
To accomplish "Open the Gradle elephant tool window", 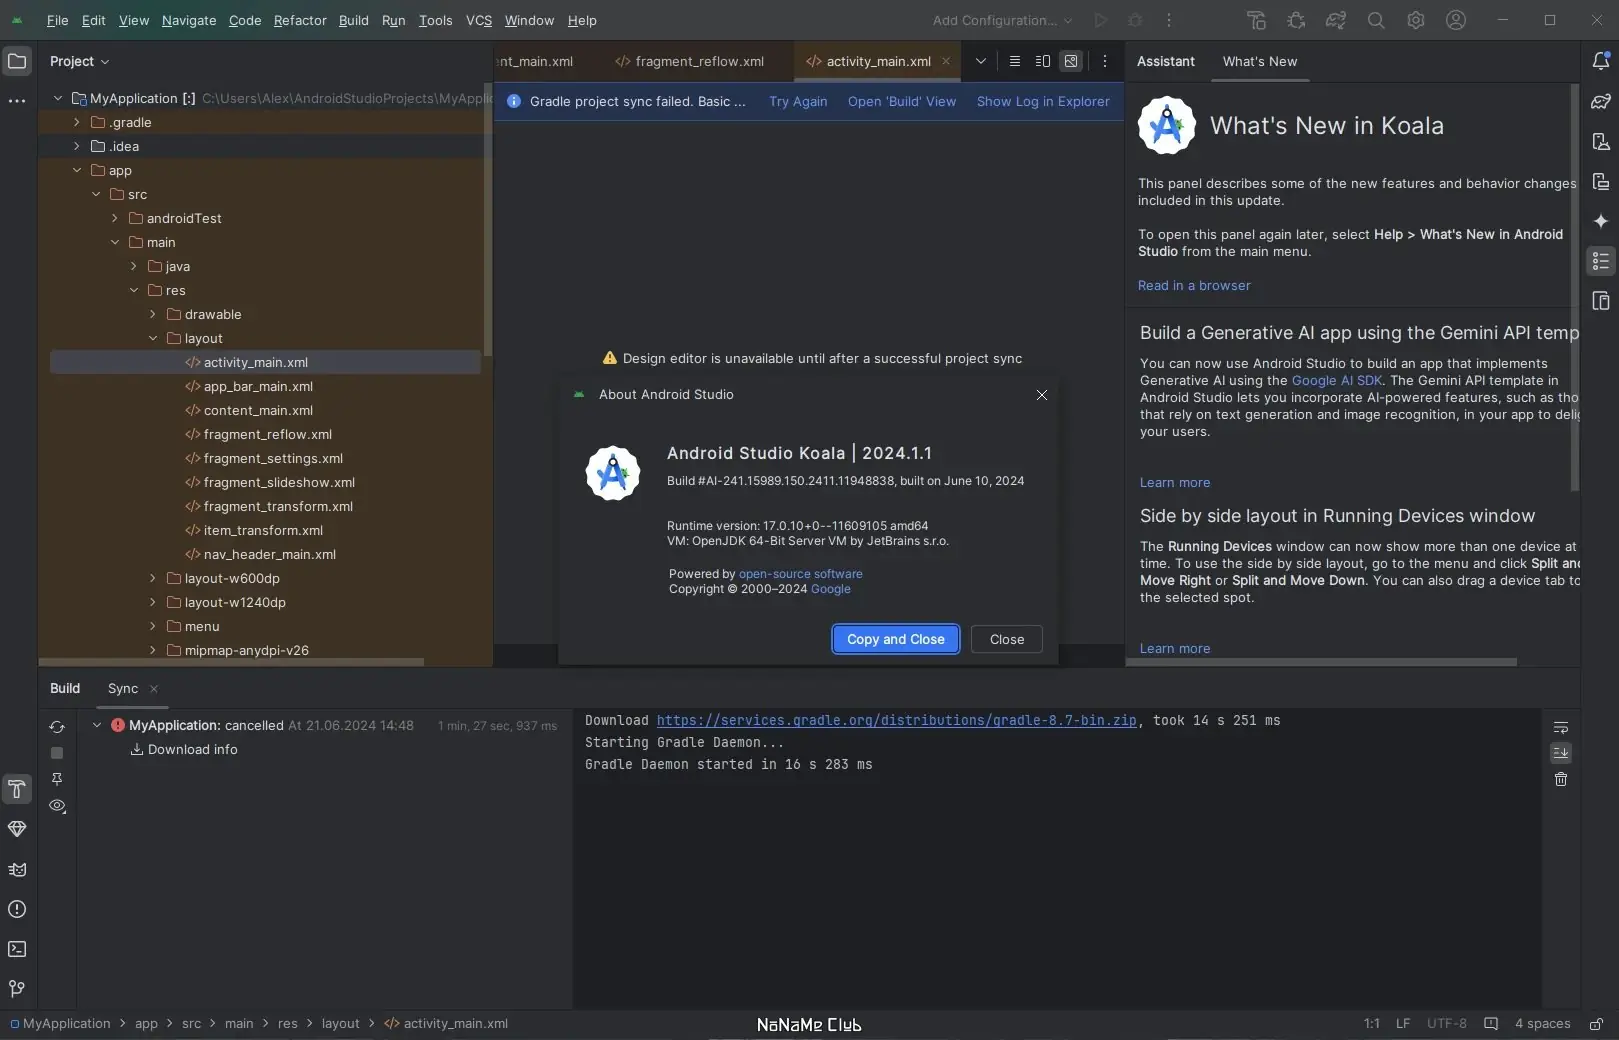I will tap(1601, 101).
